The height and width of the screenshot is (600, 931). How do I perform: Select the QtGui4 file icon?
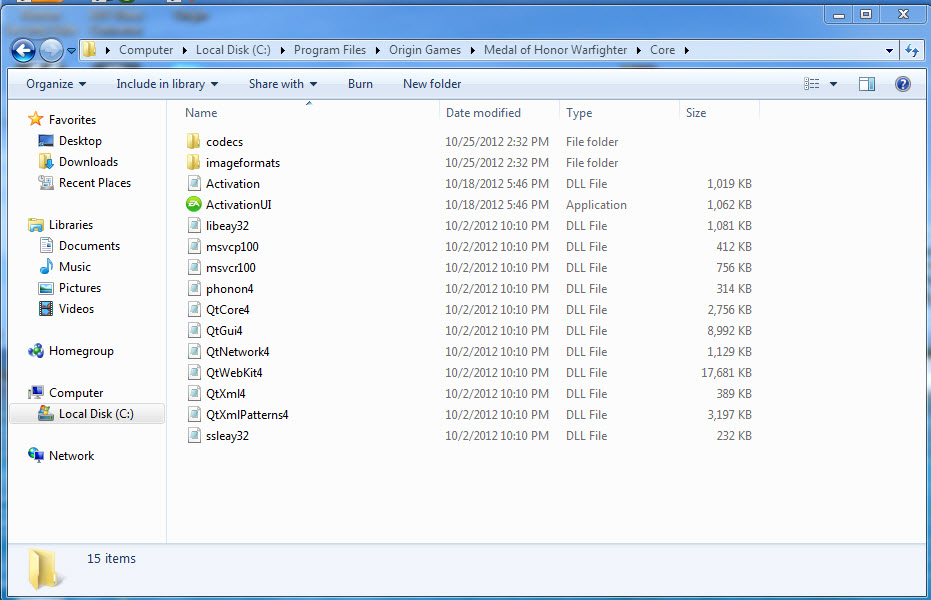click(194, 330)
